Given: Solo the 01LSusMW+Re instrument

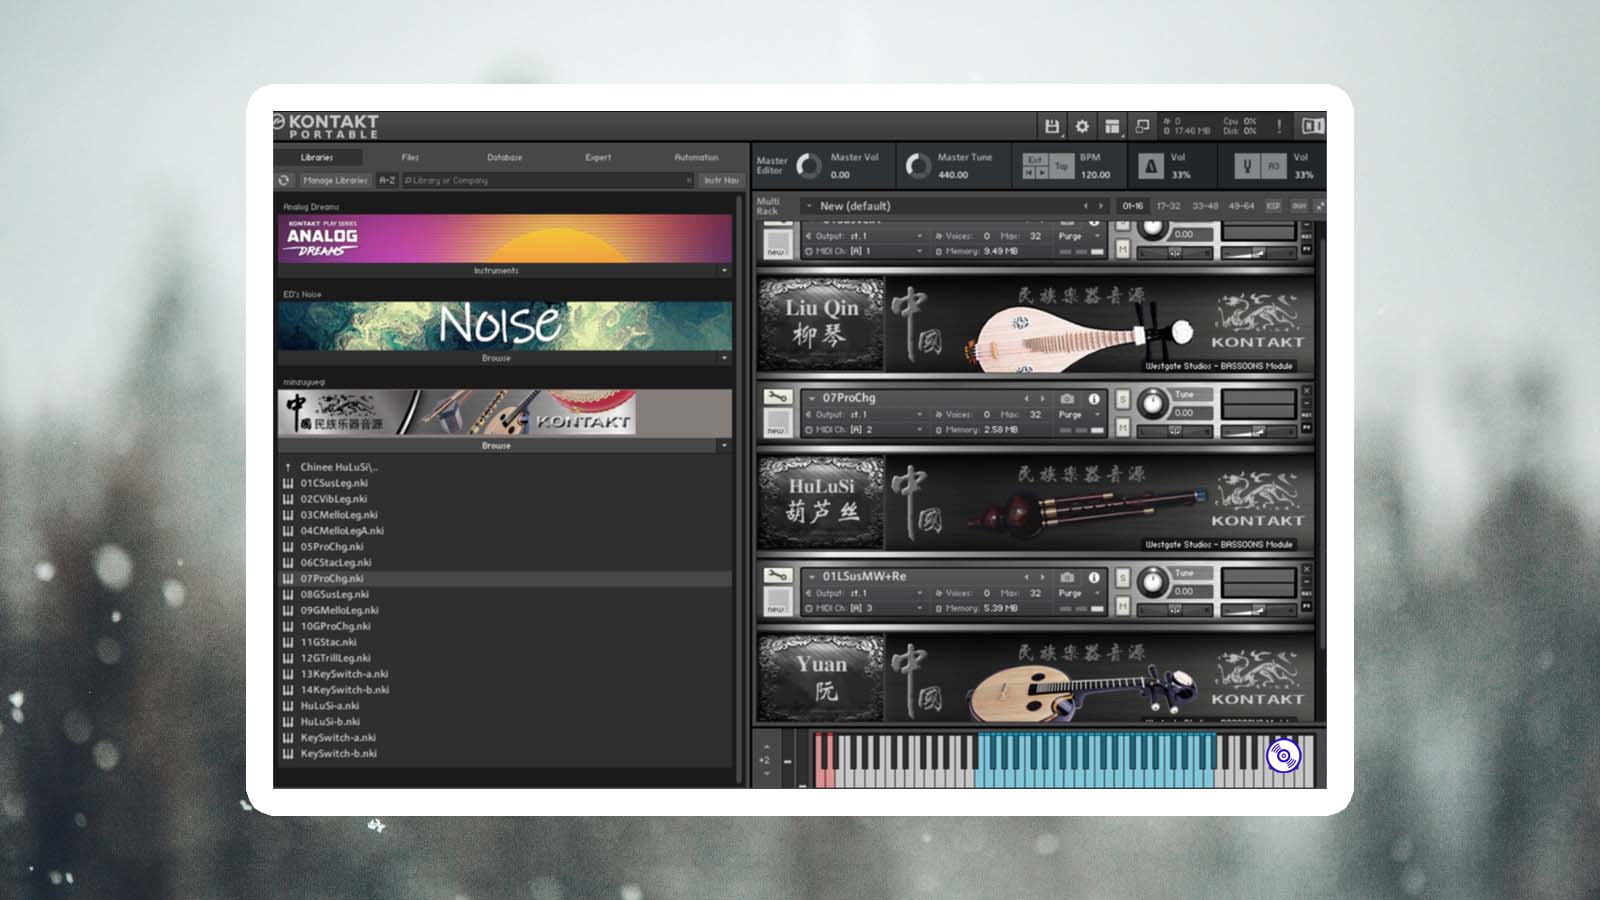Looking at the screenshot, I should pos(1122,578).
